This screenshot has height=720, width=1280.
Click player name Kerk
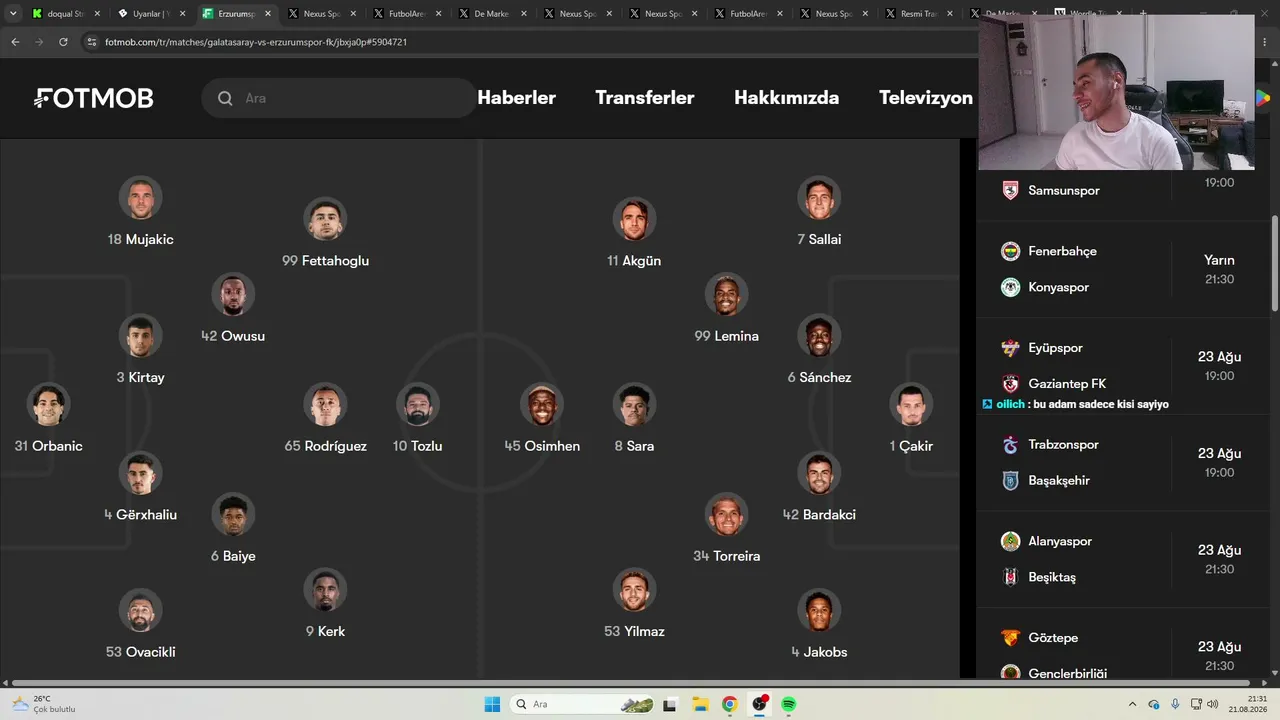(331, 632)
